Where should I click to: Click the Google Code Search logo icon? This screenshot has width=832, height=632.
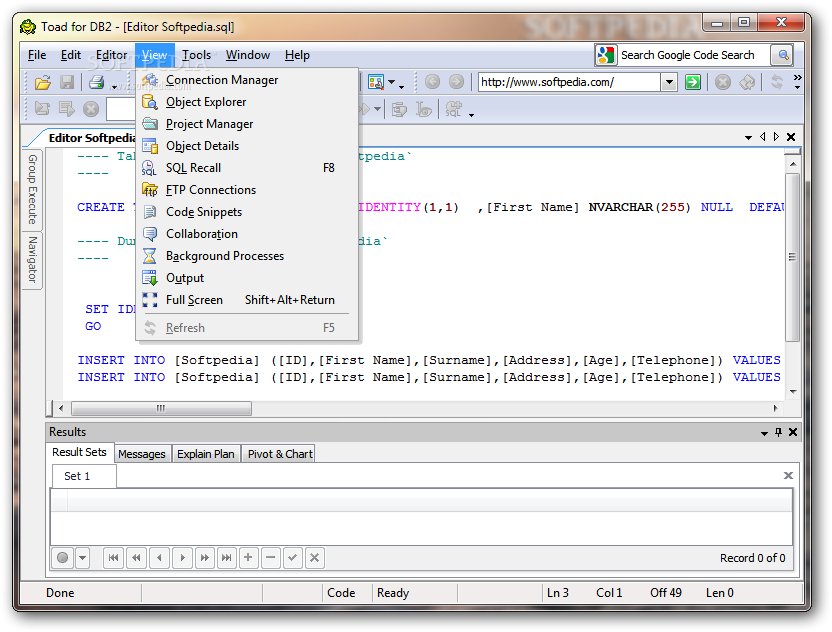[x=606, y=55]
